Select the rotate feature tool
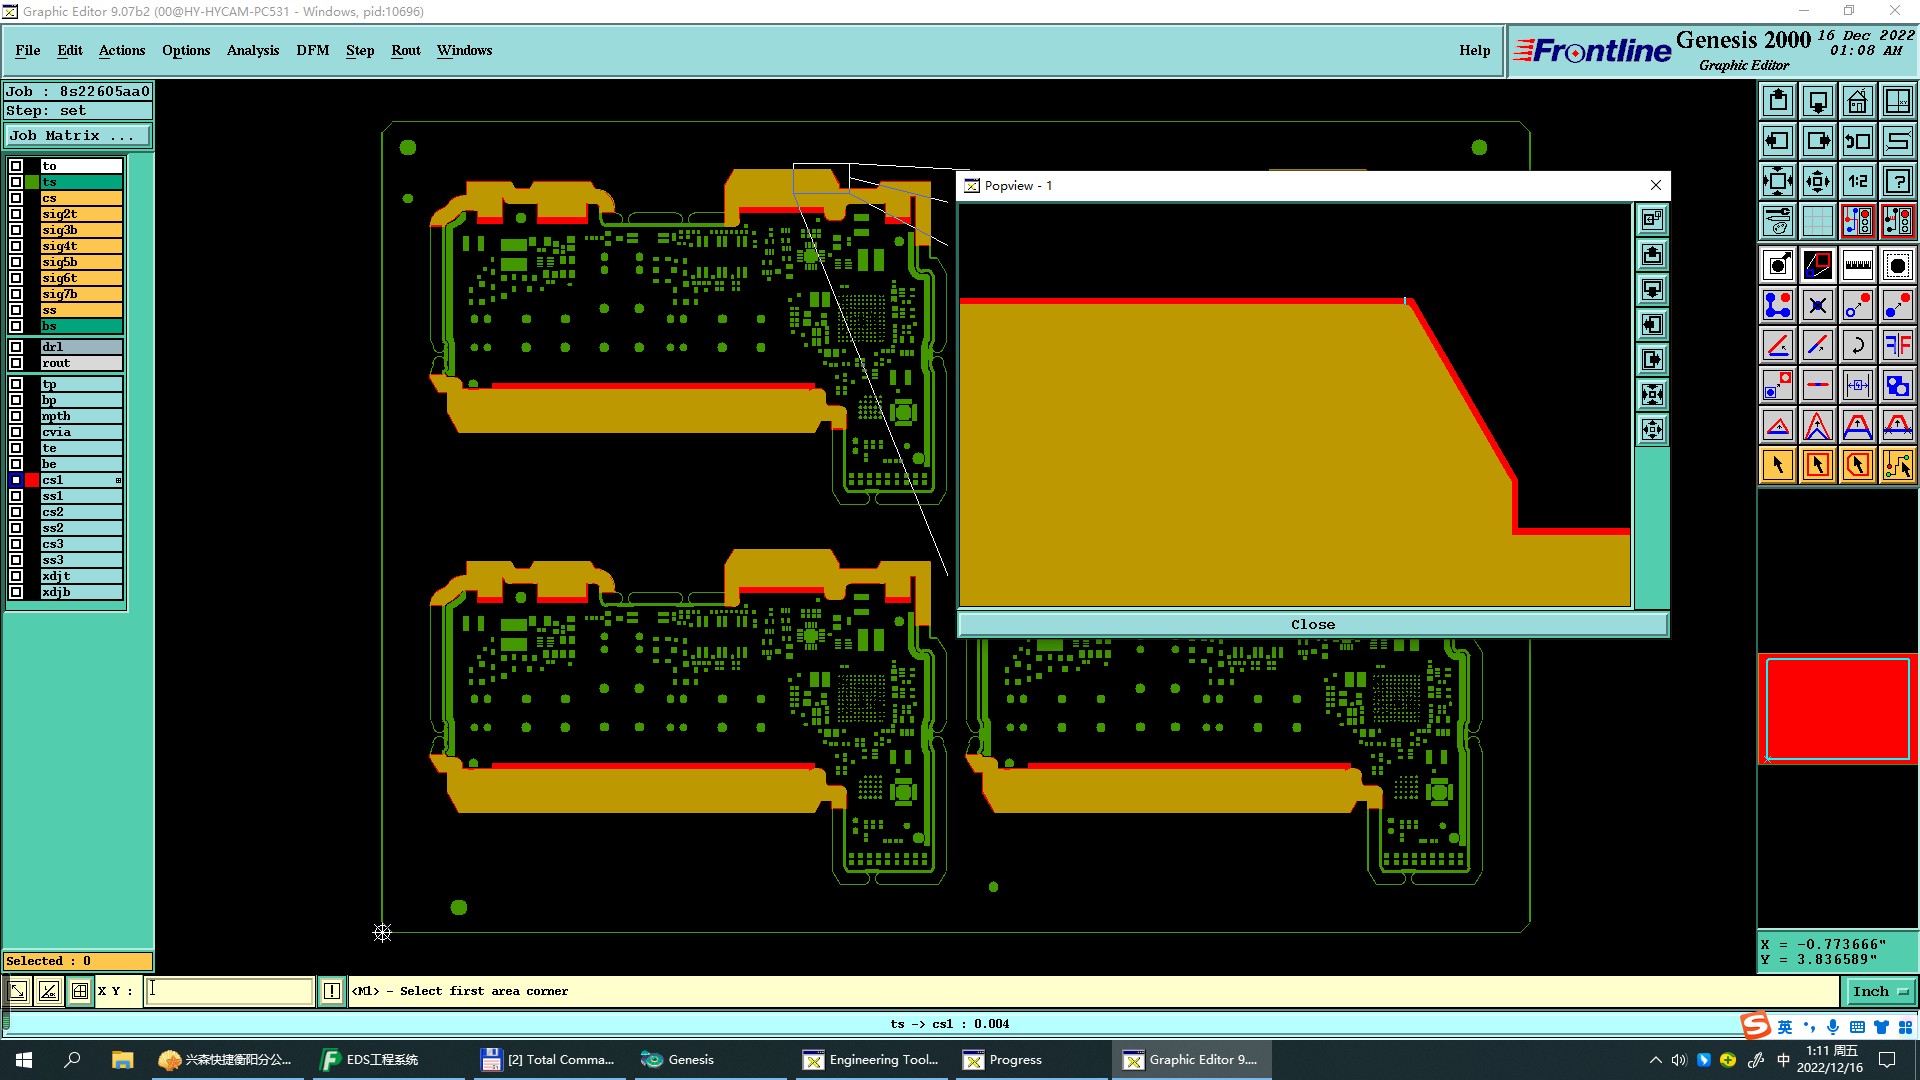 (1857, 345)
